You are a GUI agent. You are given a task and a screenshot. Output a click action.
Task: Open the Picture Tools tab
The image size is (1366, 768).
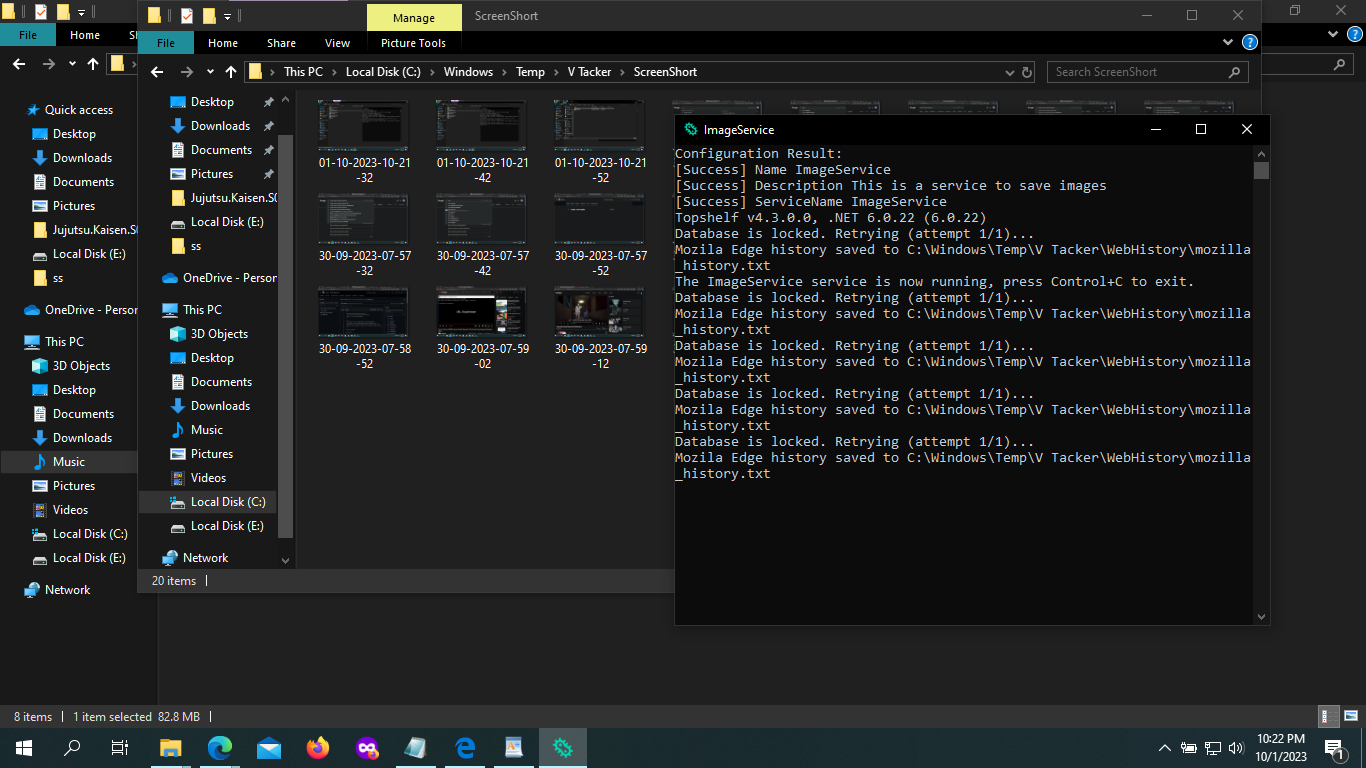(x=414, y=43)
